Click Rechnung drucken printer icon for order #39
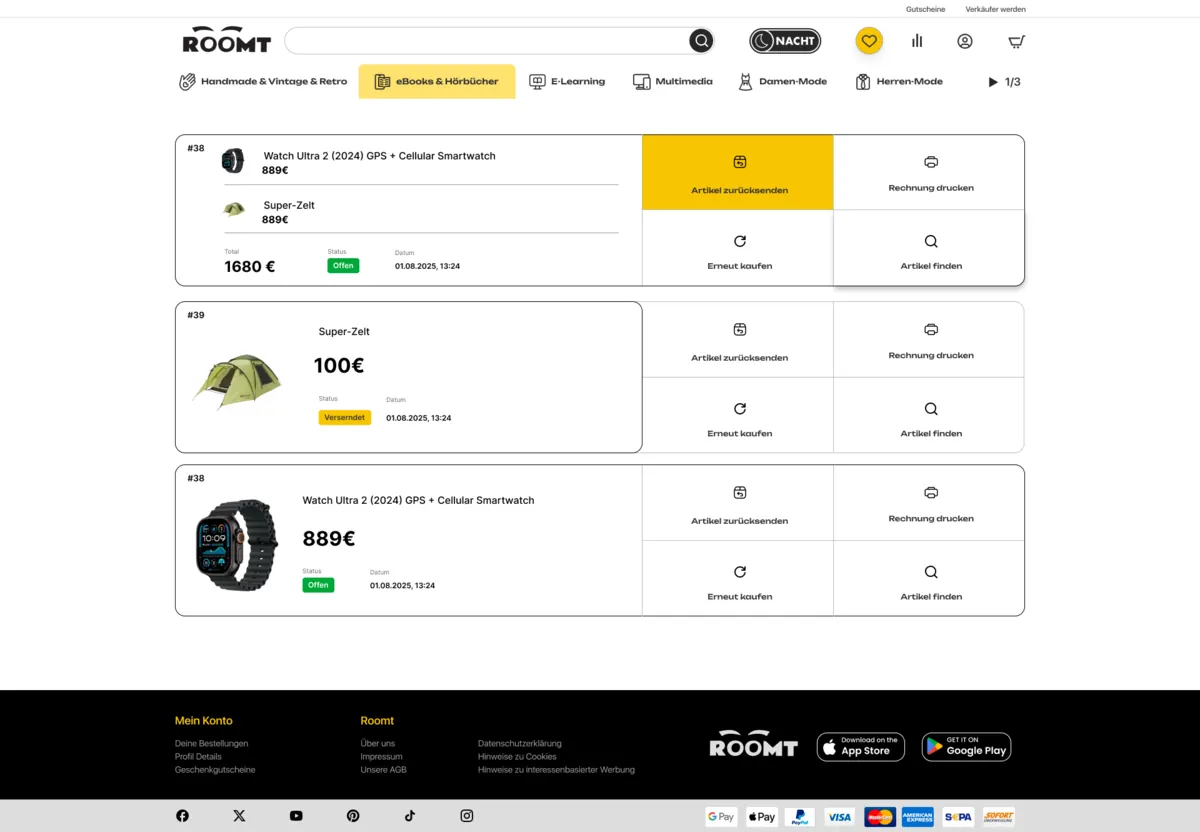The image size is (1200, 832). click(x=931, y=330)
